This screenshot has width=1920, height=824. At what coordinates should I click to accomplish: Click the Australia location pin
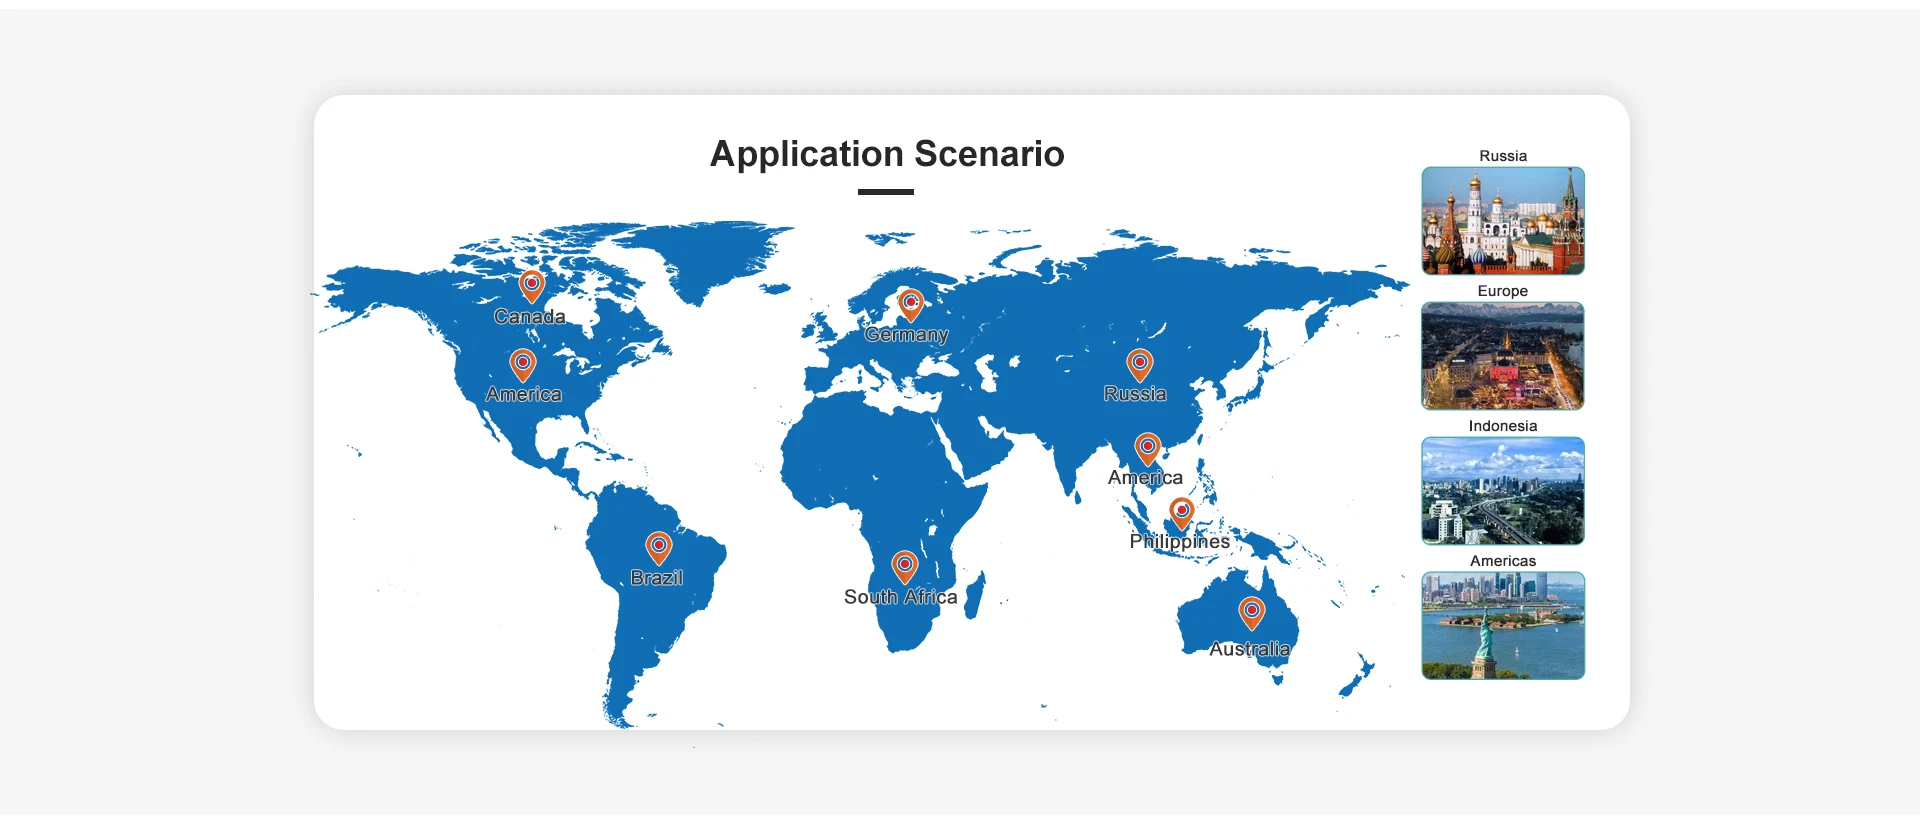1251,611
